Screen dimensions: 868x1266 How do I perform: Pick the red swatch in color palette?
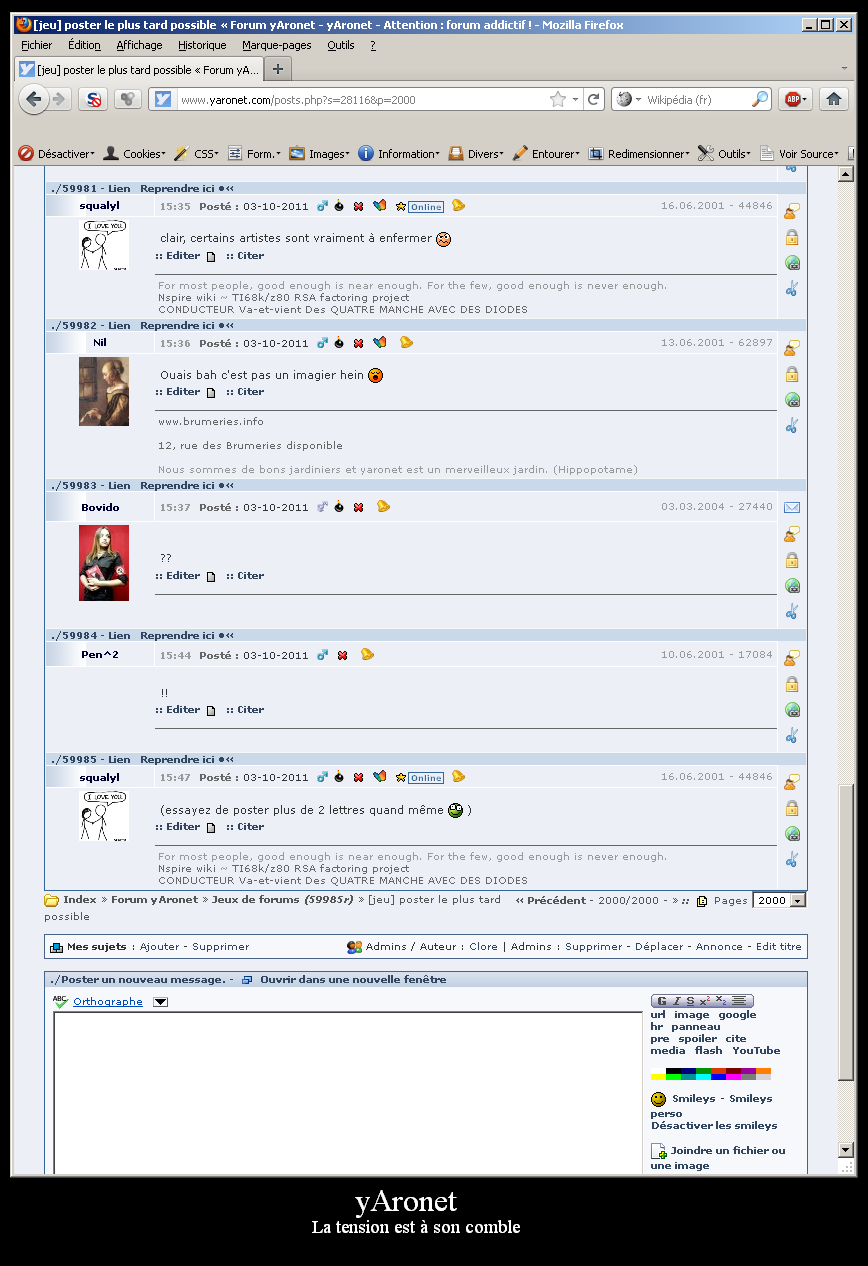click(x=718, y=1071)
